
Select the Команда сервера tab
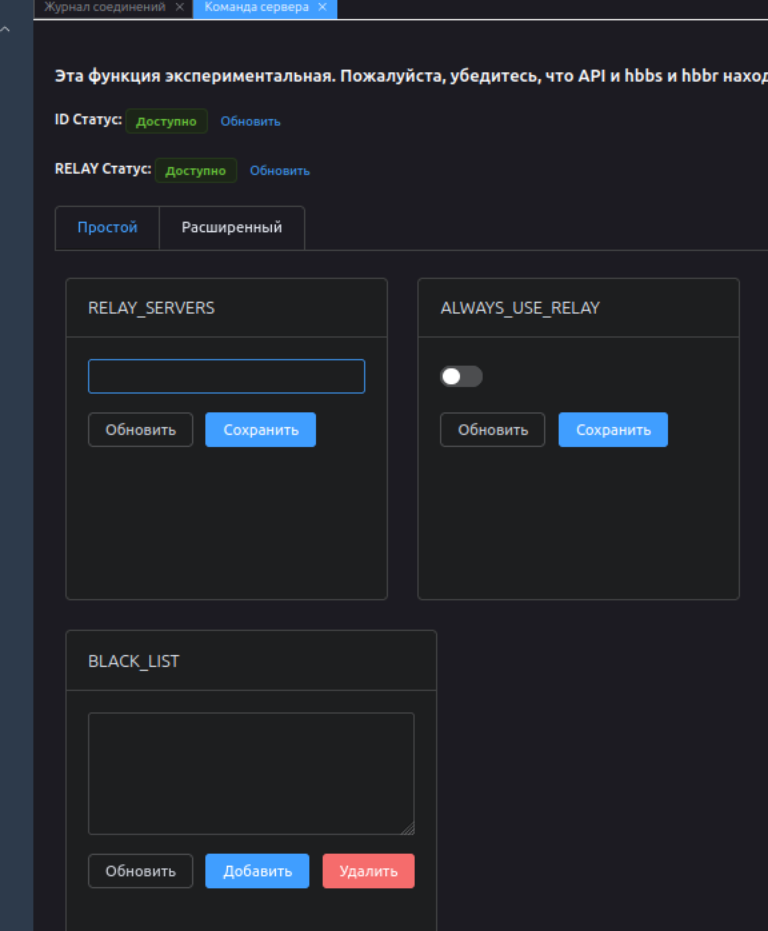coord(256,7)
